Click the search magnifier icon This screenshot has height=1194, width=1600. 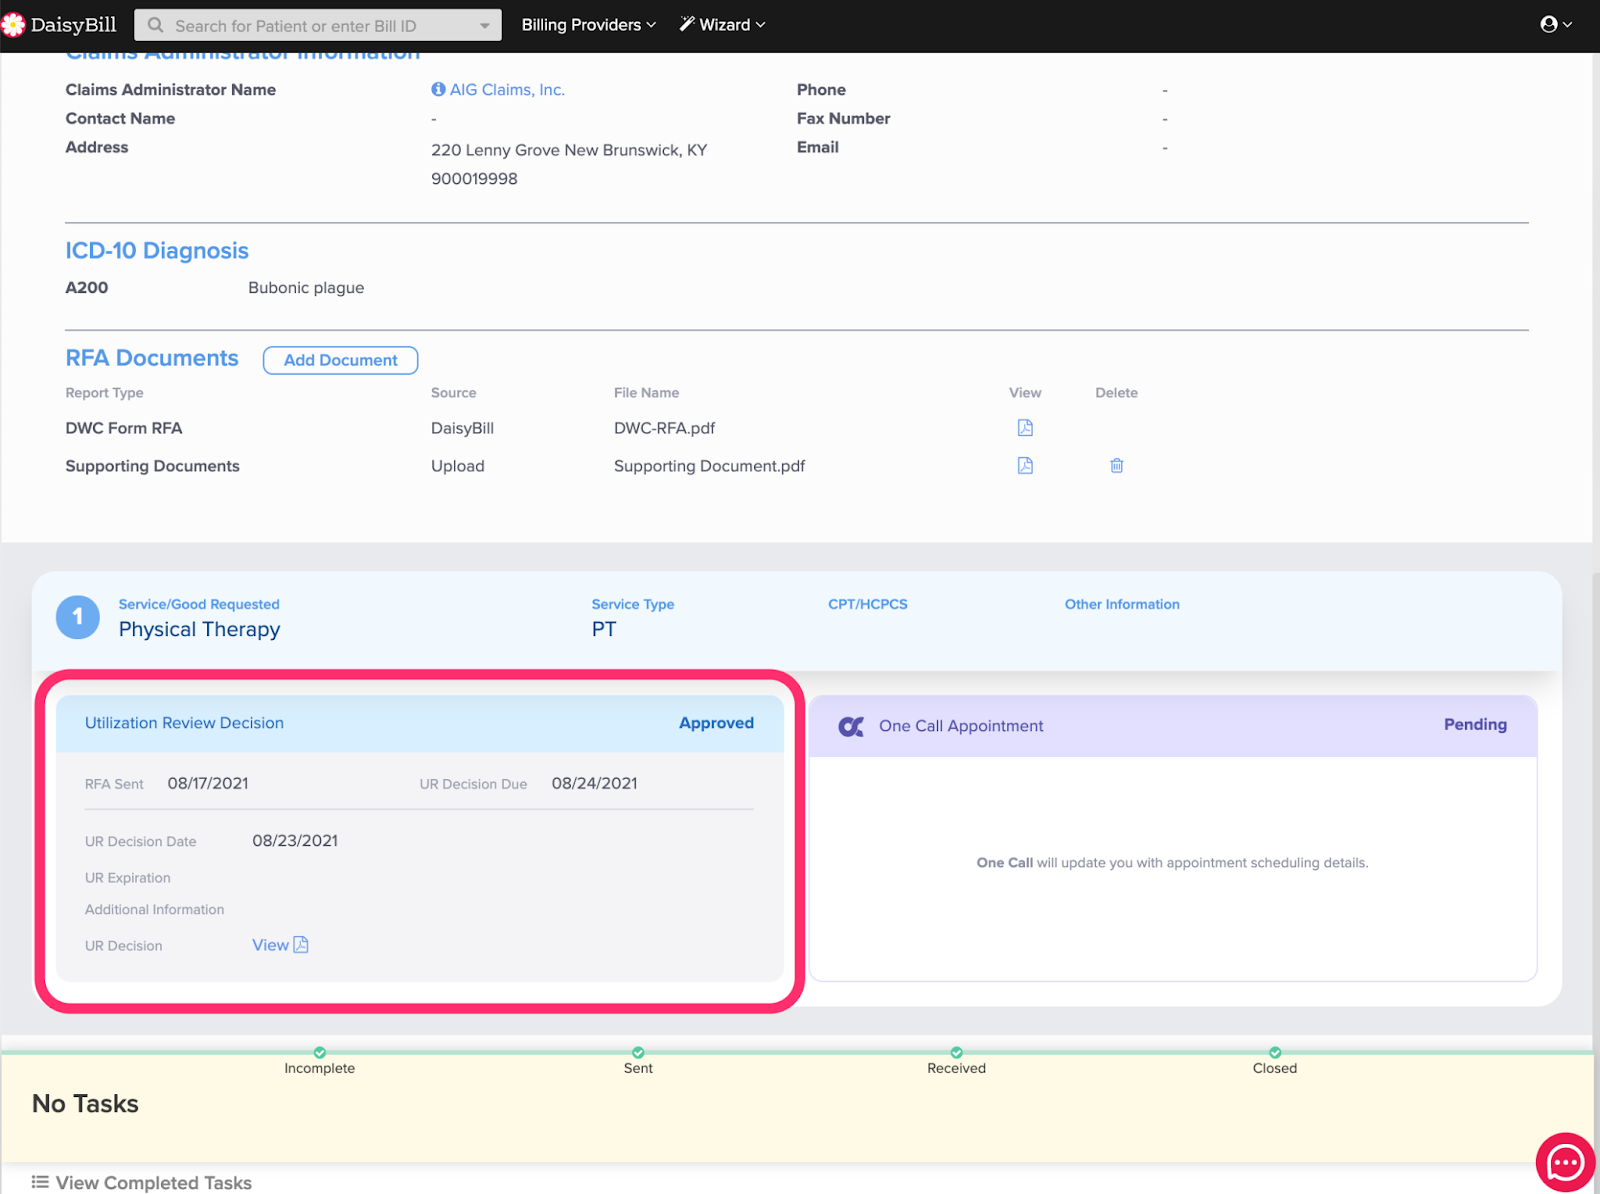pos(156,26)
